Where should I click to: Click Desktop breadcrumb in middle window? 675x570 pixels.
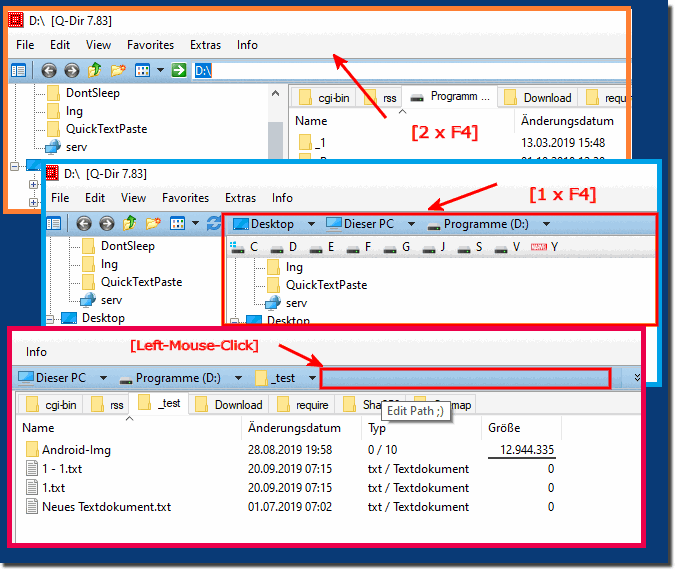[263, 224]
